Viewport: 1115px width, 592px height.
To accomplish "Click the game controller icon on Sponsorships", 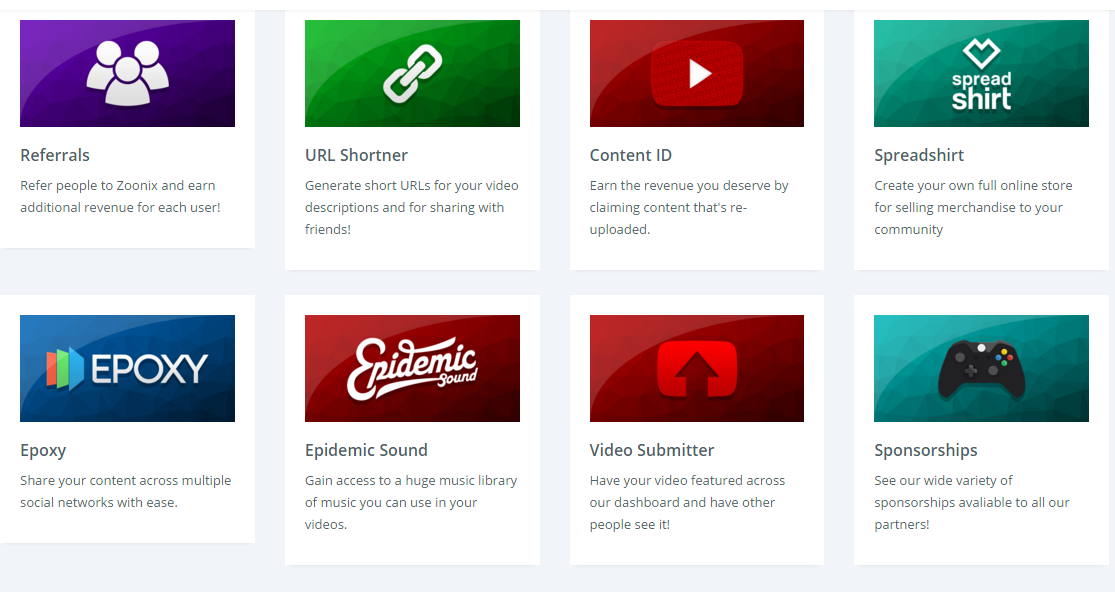I will [x=981, y=370].
